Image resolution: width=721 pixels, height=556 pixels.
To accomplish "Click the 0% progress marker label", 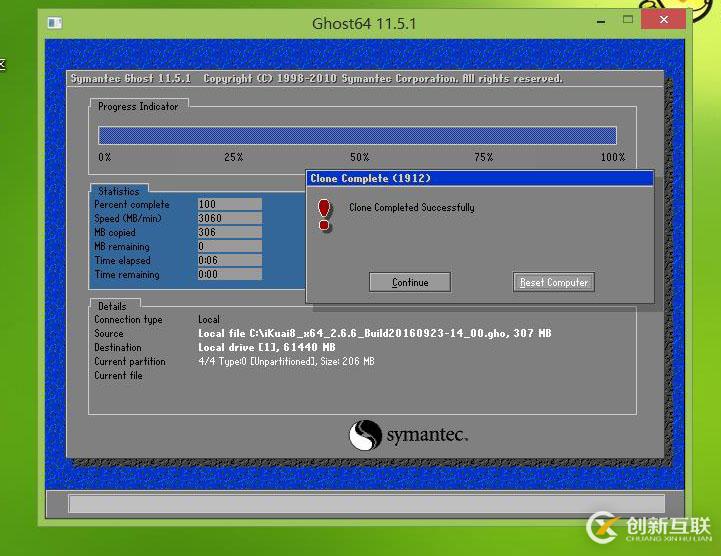I will (104, 157).
